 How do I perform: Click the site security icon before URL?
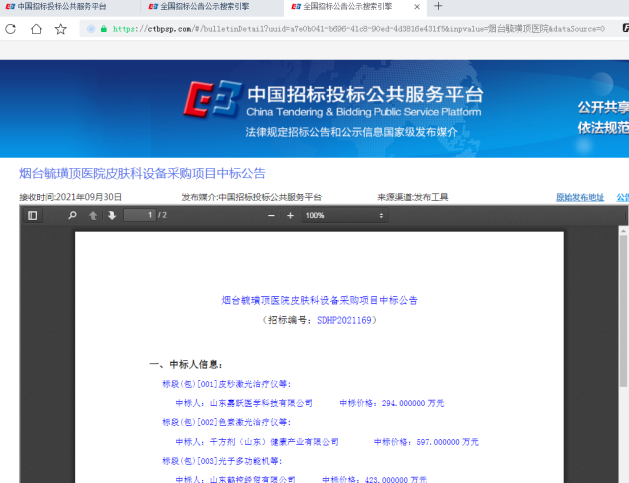[x=91, y=29]
